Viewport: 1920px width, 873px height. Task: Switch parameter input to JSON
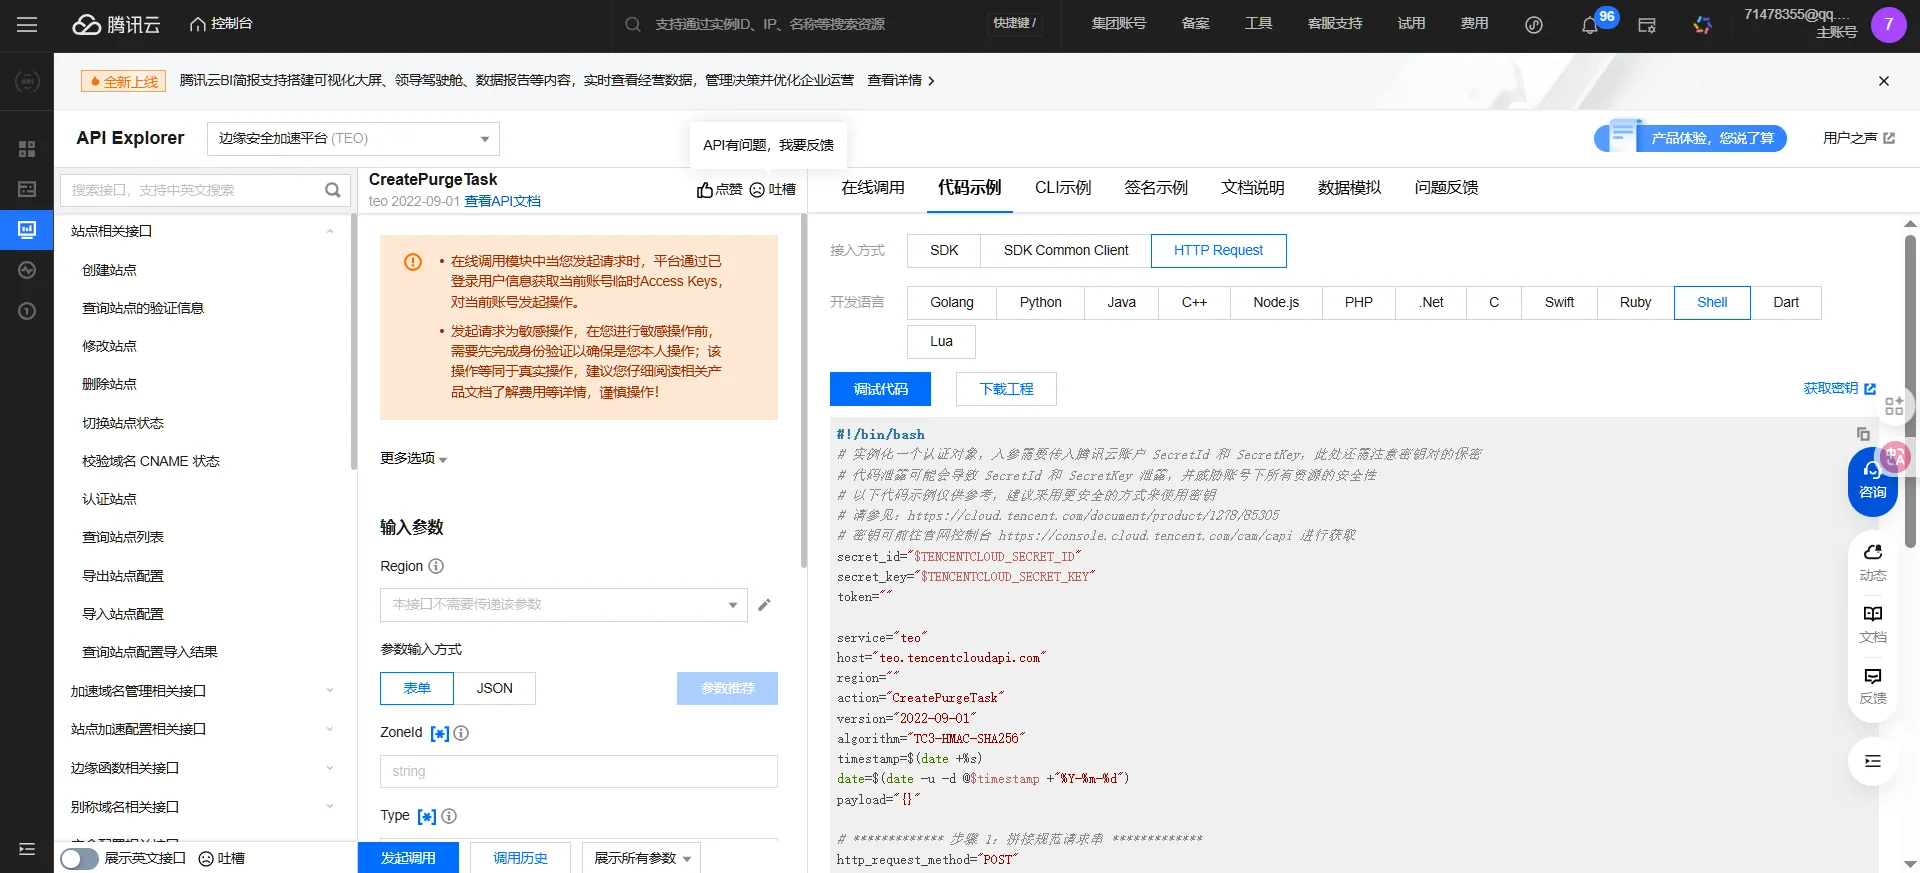click(494, 688)
